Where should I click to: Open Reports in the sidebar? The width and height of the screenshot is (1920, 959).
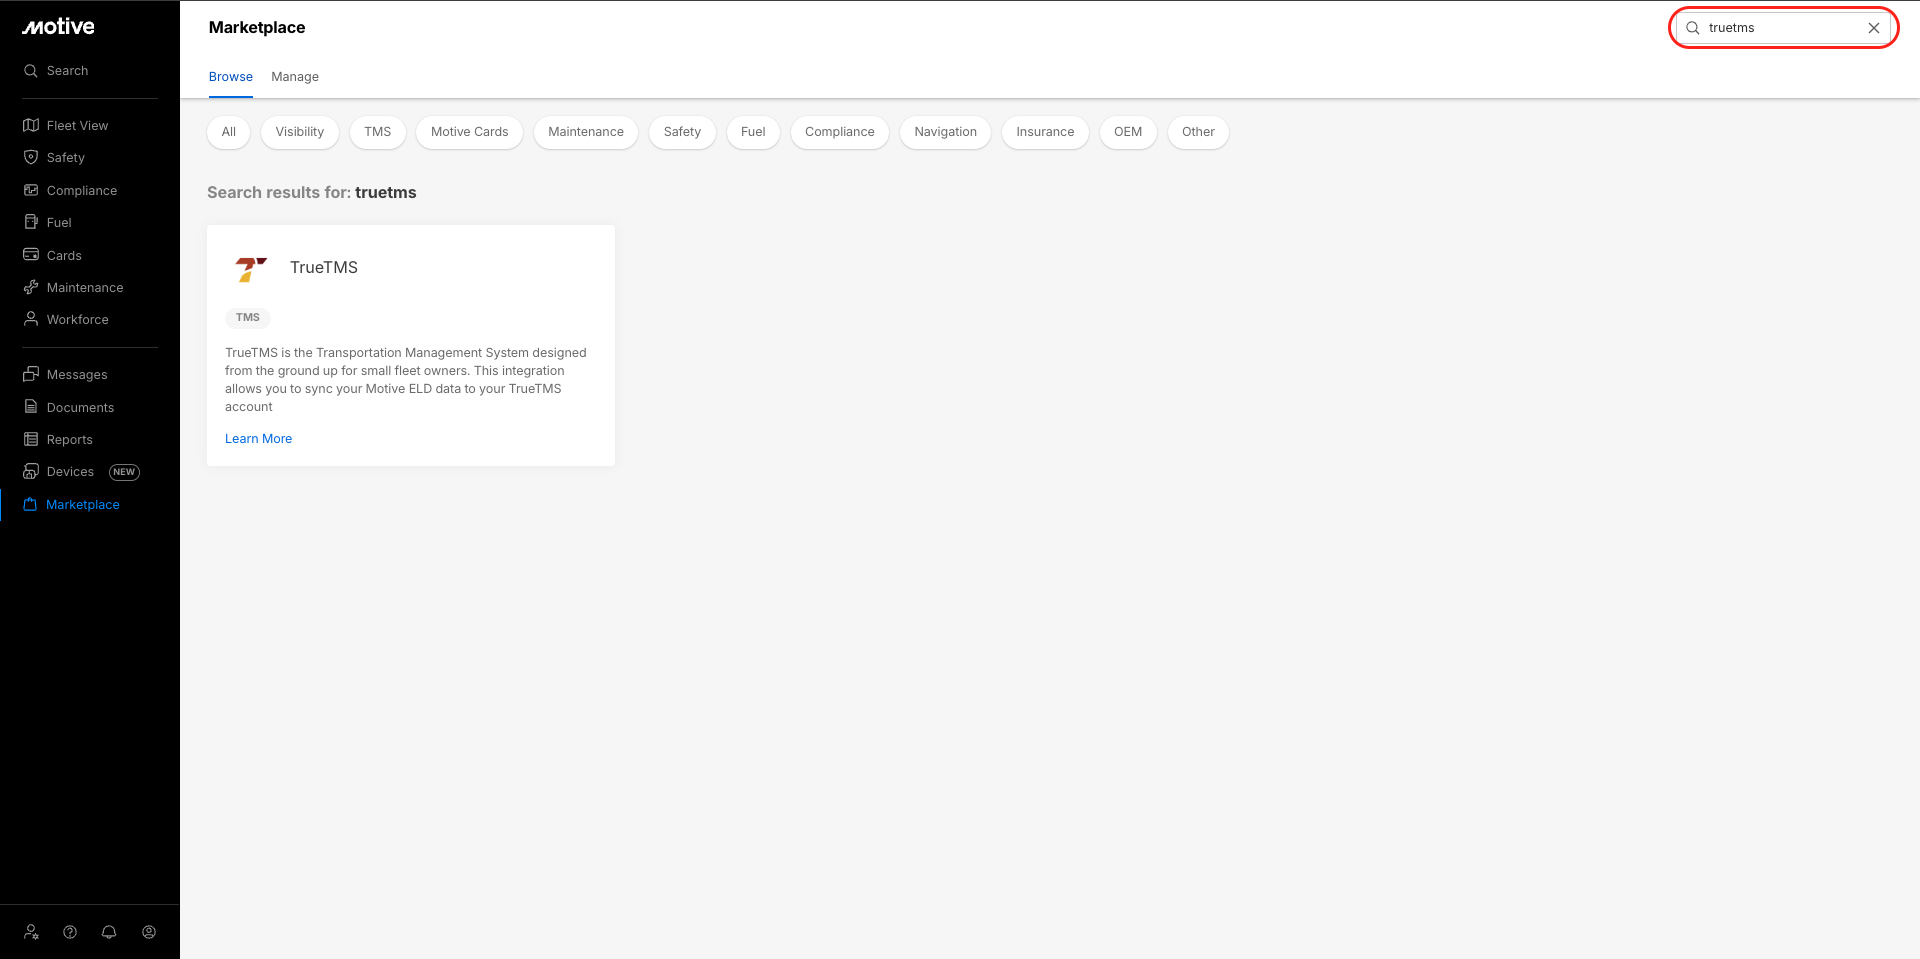pyautogui.click(x=70, y=440)
